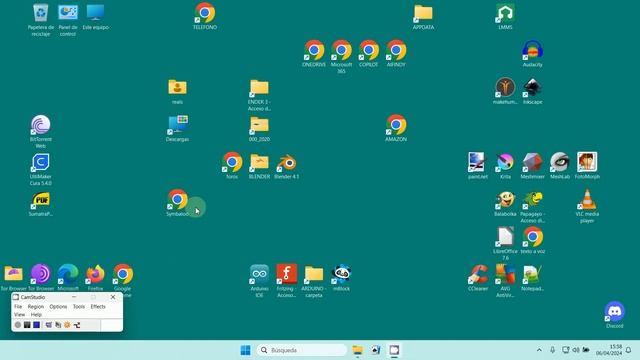Select the BitTorrent Web shortcut
This screenshot has height=360, width=640.
pyautogui.click(x=40, y=131)
